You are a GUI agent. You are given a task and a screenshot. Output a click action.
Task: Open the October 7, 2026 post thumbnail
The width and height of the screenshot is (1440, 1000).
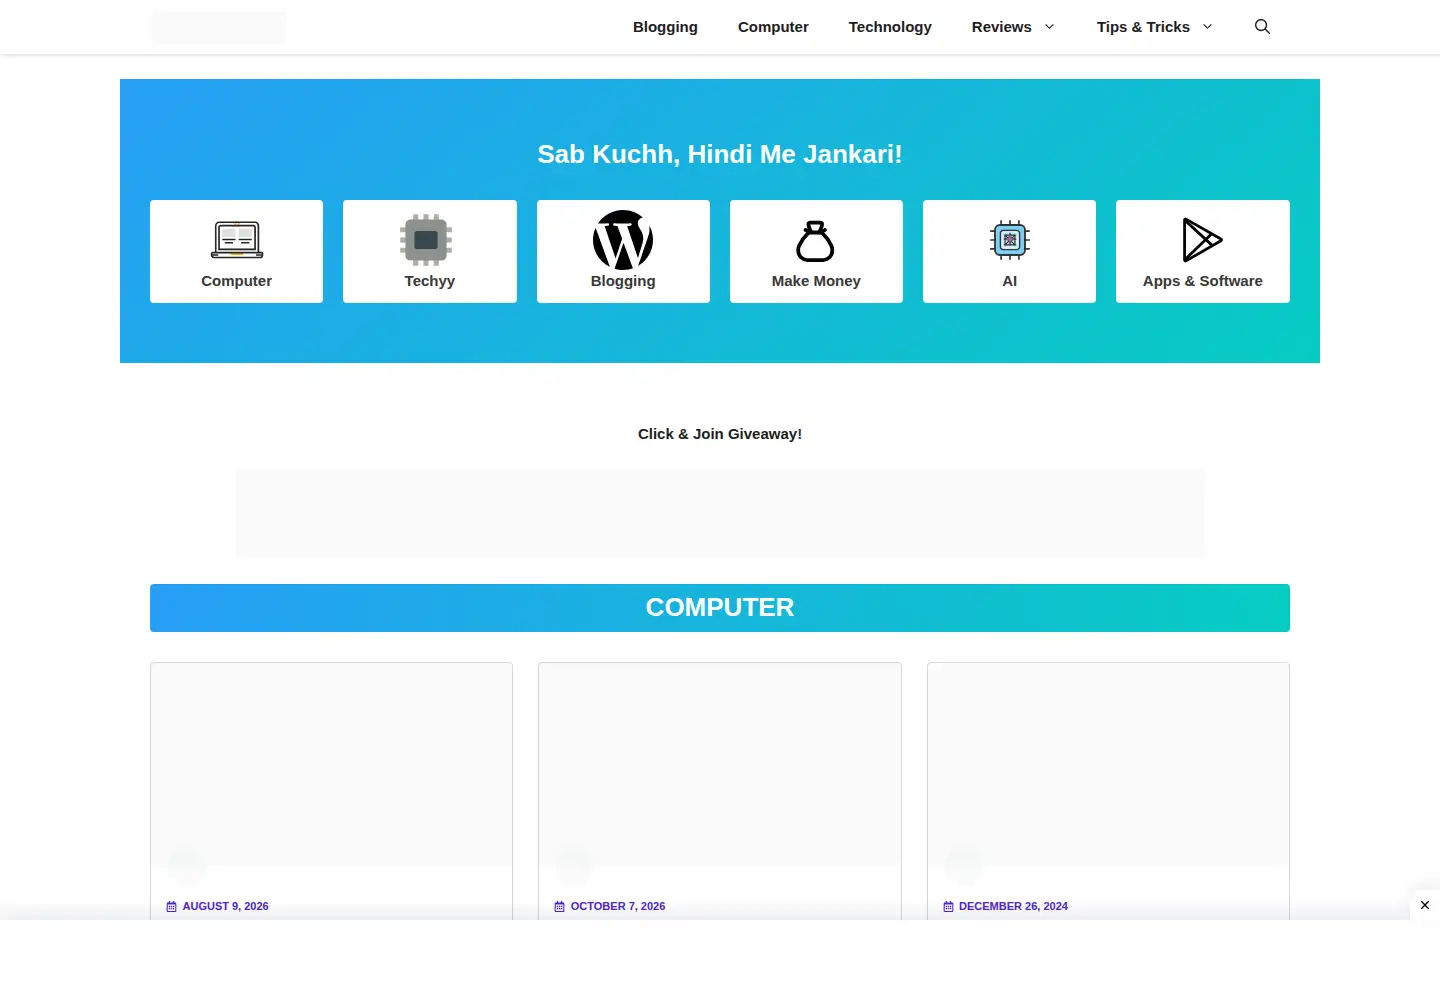pyautogui.click(x=720, y=765)
